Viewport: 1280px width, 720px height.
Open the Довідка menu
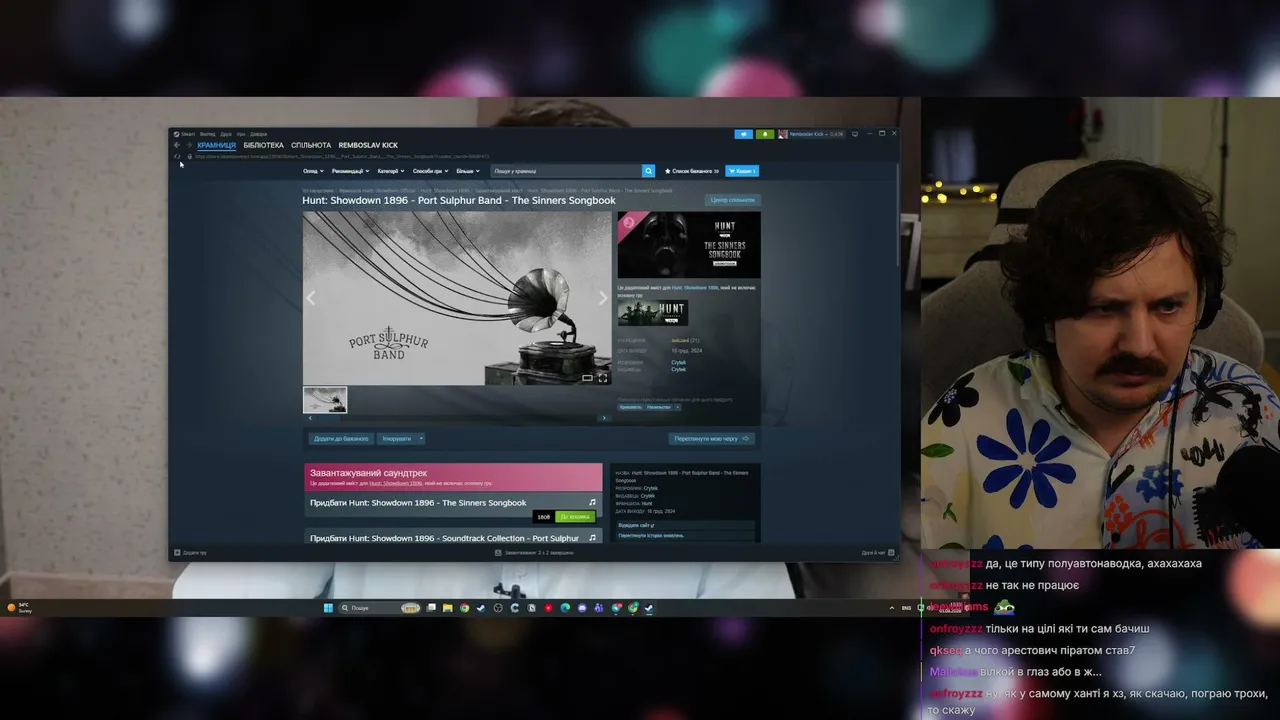[258, 134]
